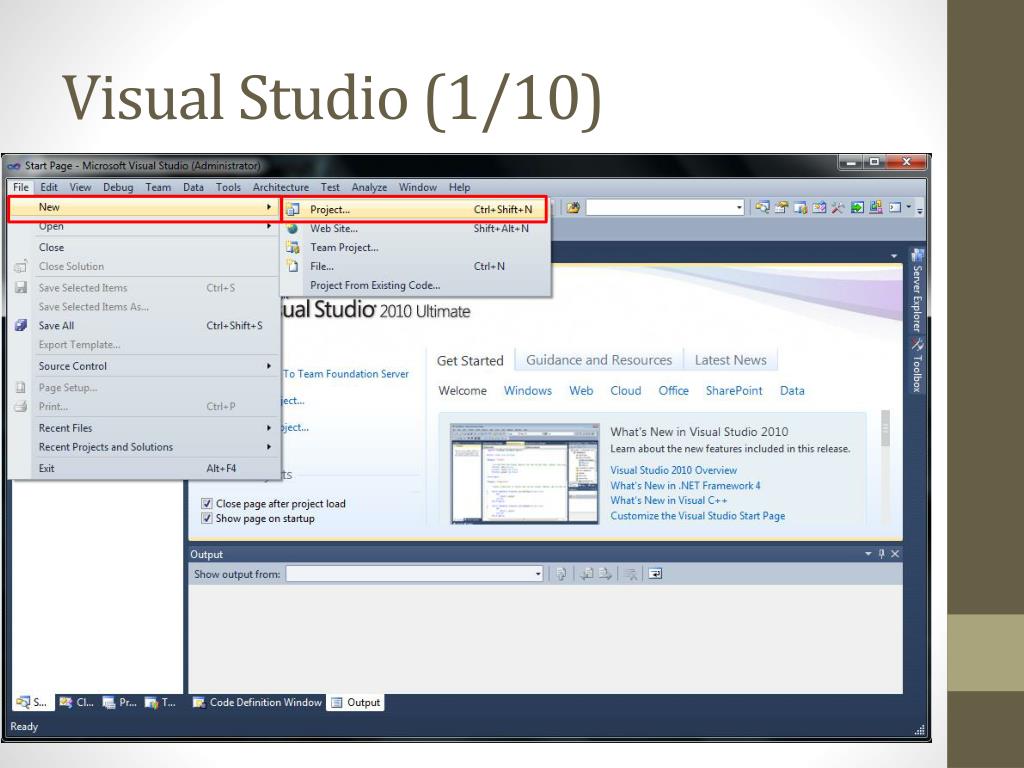Click the Ready status bar text
1024x768 pixels.
[x=24, y=726]
